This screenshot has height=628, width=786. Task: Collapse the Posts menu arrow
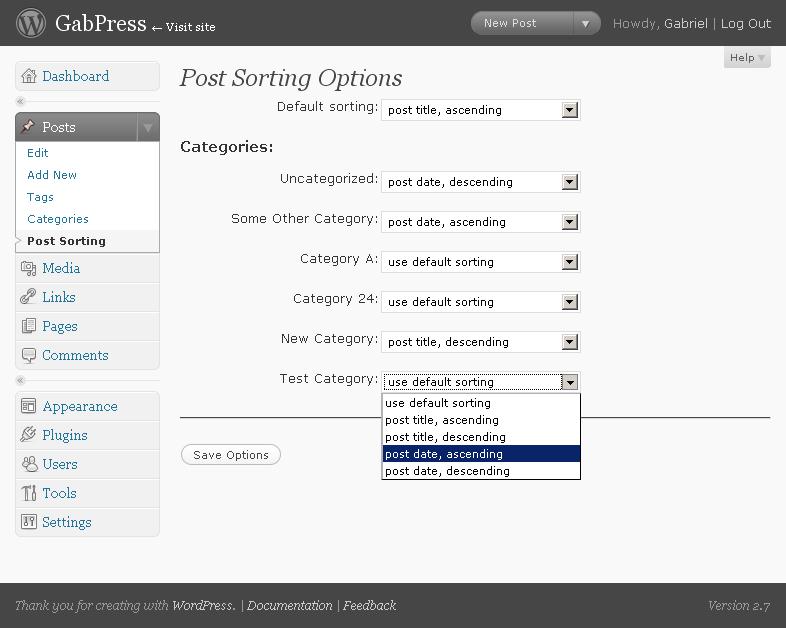tap(147, 127)
